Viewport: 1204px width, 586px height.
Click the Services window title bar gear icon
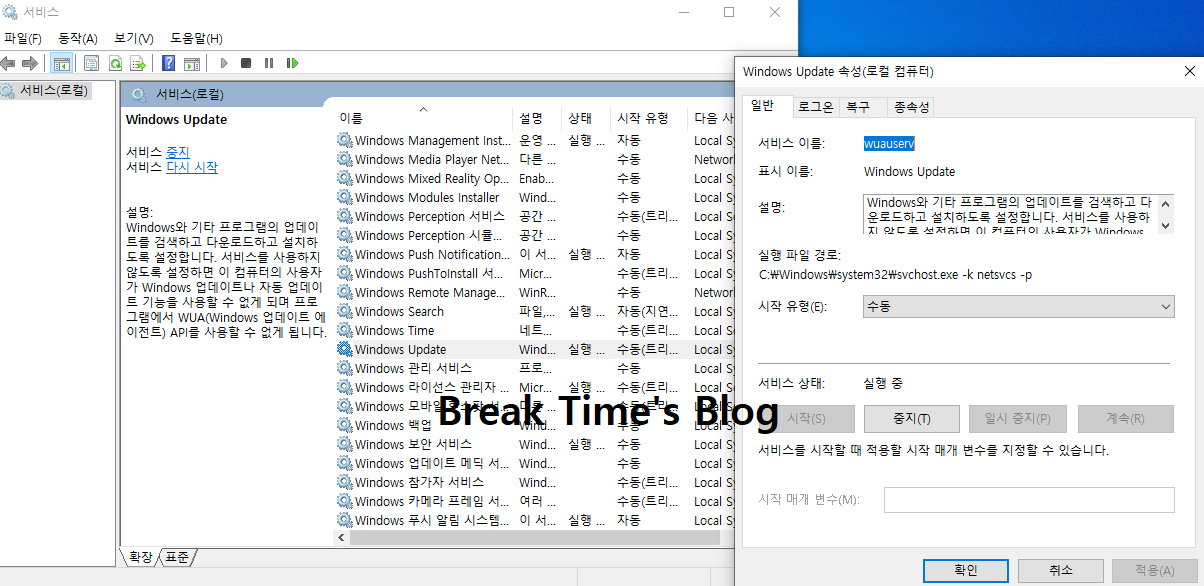[10, 12]
